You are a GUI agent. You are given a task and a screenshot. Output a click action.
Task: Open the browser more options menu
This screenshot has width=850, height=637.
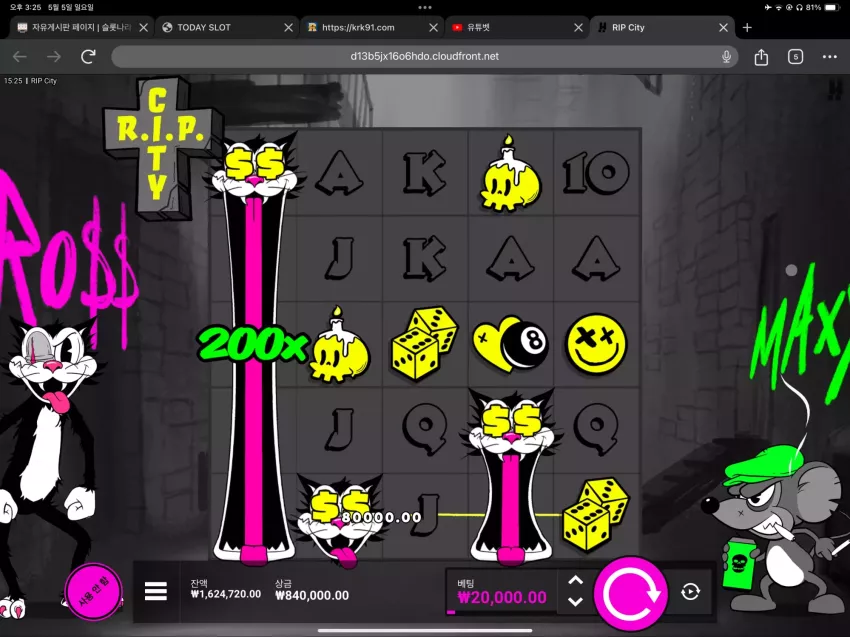(x=829, y=56)
